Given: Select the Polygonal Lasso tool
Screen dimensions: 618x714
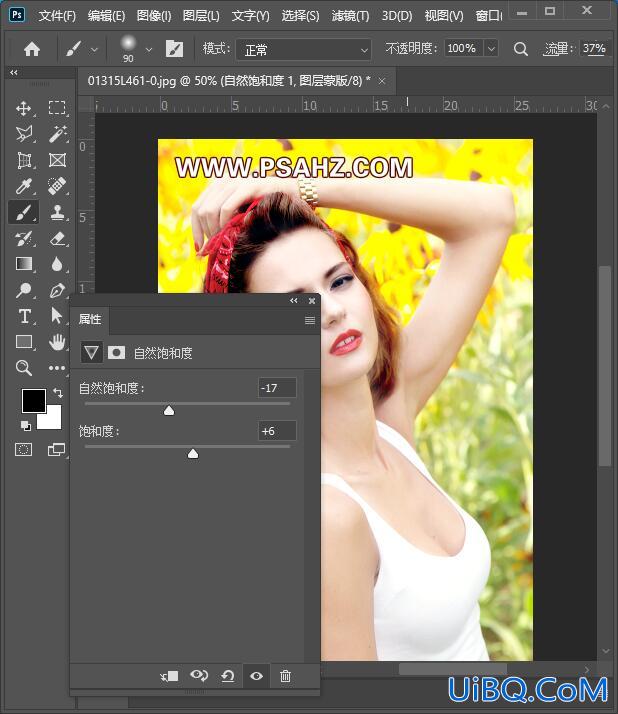Looking at the screenshot, I should pos(24,134).
